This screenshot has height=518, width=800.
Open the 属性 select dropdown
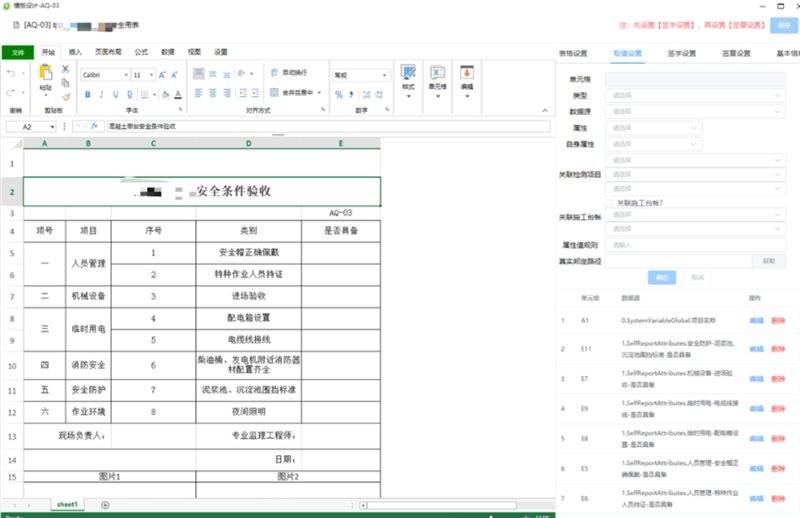click(654, 128)
